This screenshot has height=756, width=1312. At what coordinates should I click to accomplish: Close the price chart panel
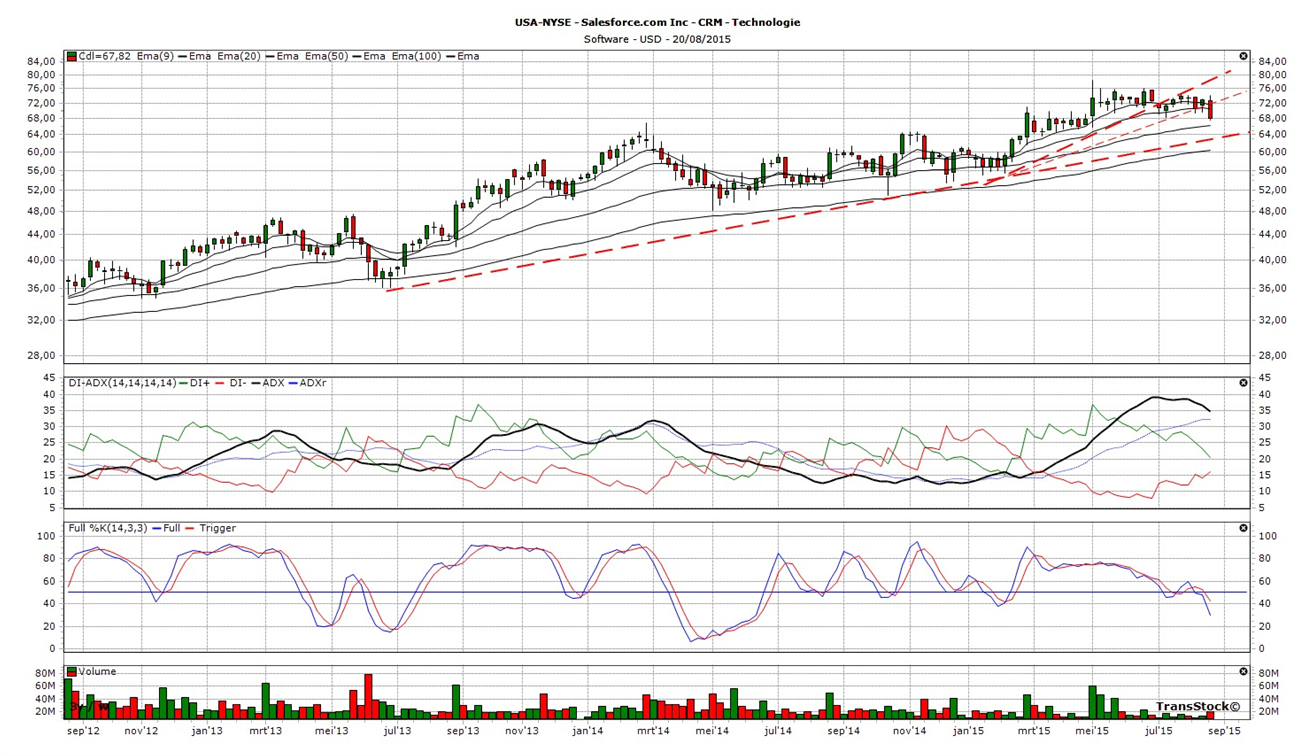coord(1244,56)
